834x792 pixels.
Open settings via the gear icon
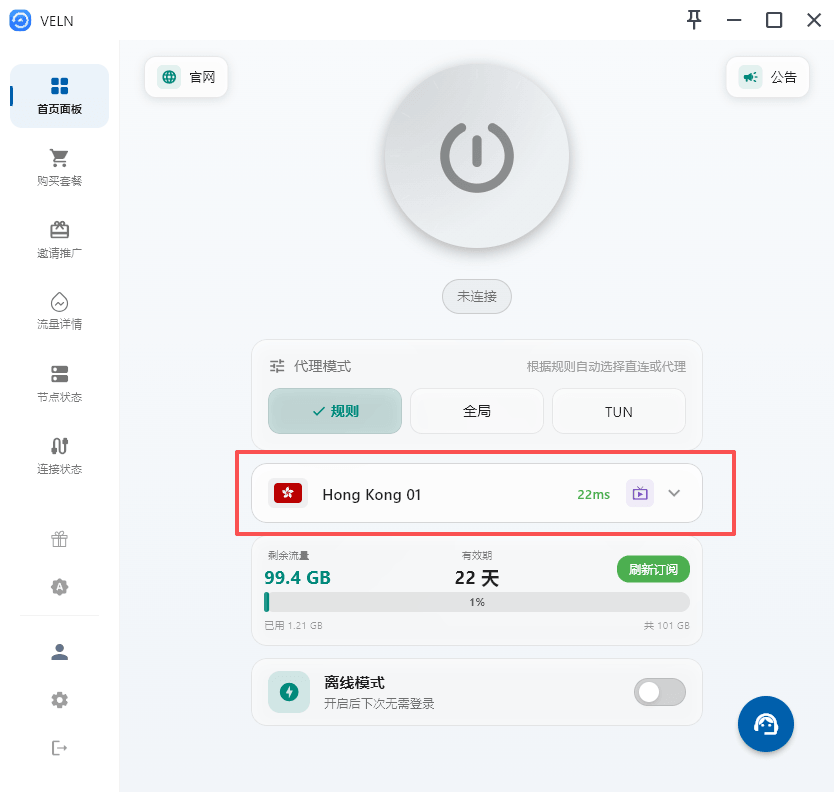click(59, 700)
